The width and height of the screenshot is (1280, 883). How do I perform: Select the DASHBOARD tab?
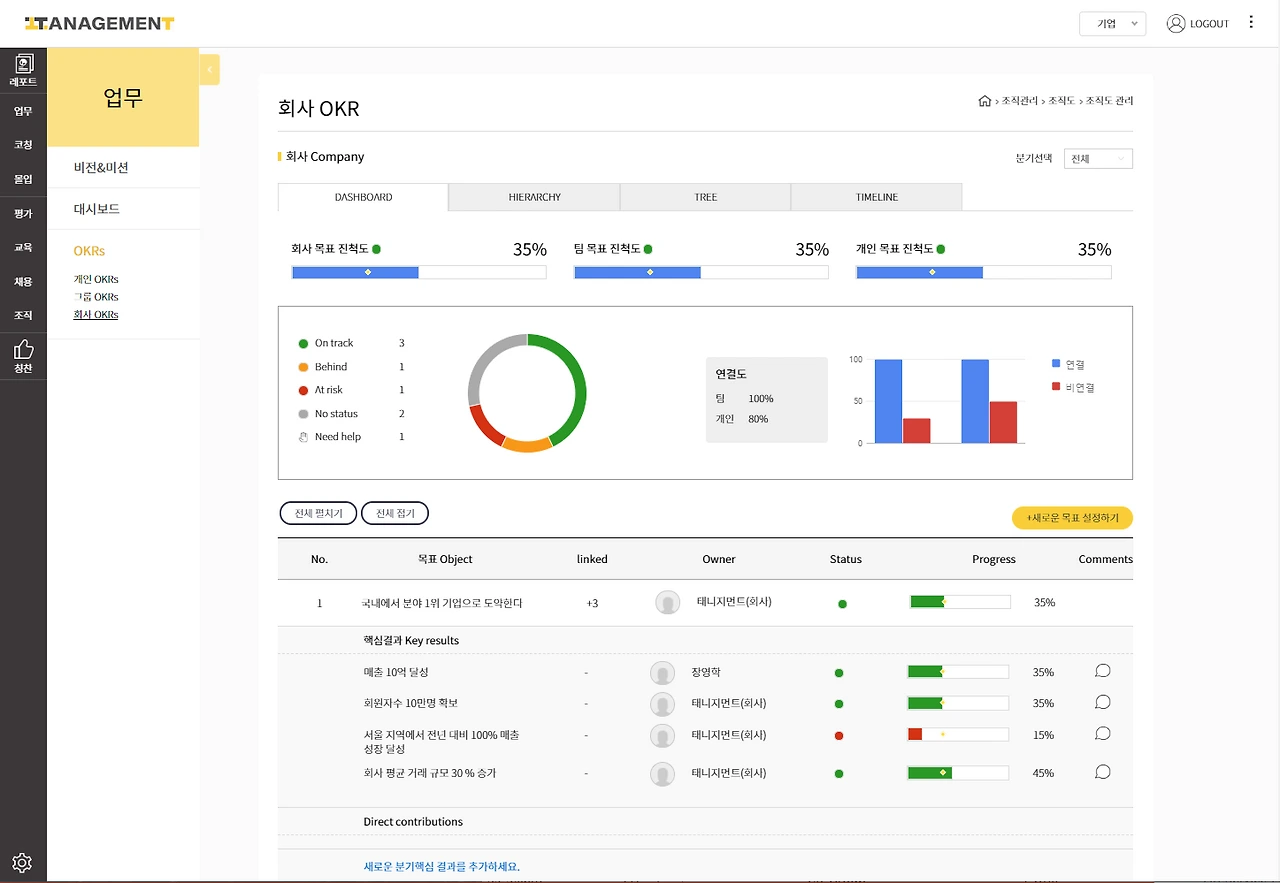coord(363,197)
